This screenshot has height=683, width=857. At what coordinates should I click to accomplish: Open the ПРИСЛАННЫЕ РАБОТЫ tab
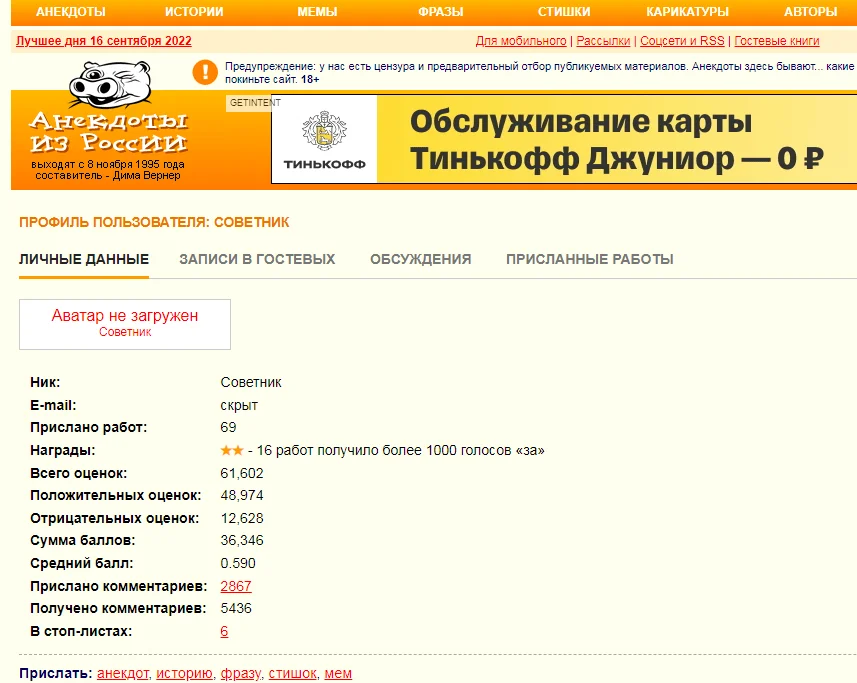589,259
